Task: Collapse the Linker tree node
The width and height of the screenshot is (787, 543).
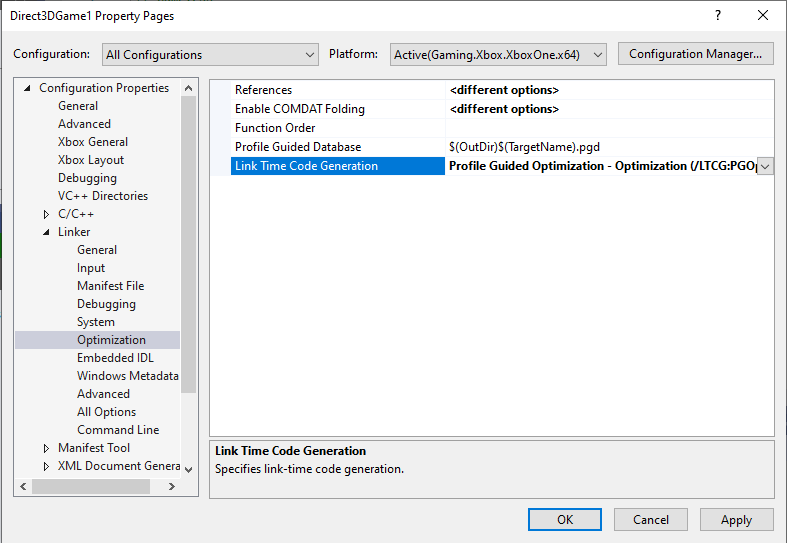Action: (x=46, y=232)
